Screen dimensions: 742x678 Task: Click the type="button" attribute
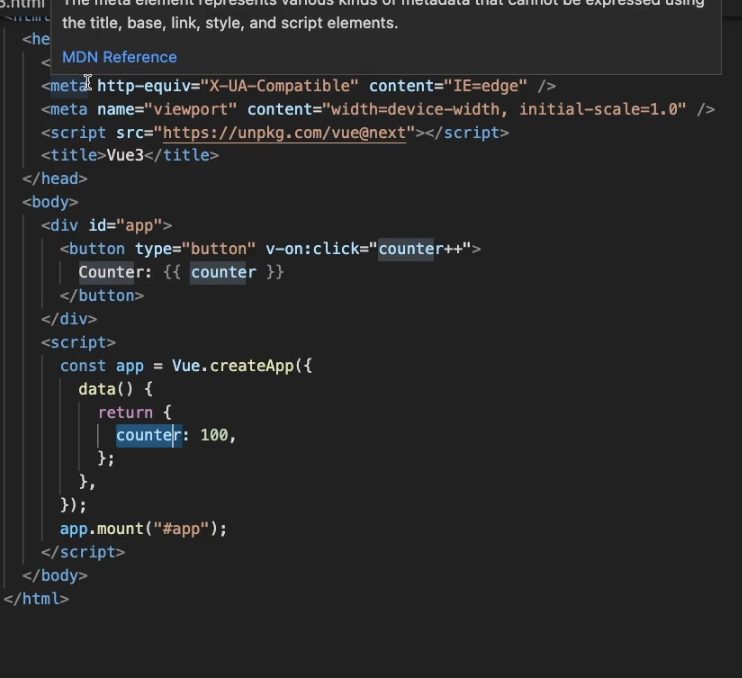pos(195,249)
